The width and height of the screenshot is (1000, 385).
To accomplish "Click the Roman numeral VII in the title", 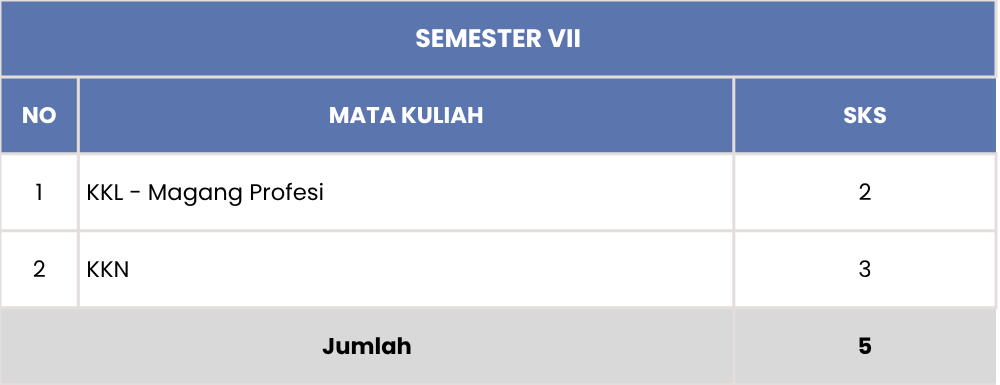I will tap(564, 39).
